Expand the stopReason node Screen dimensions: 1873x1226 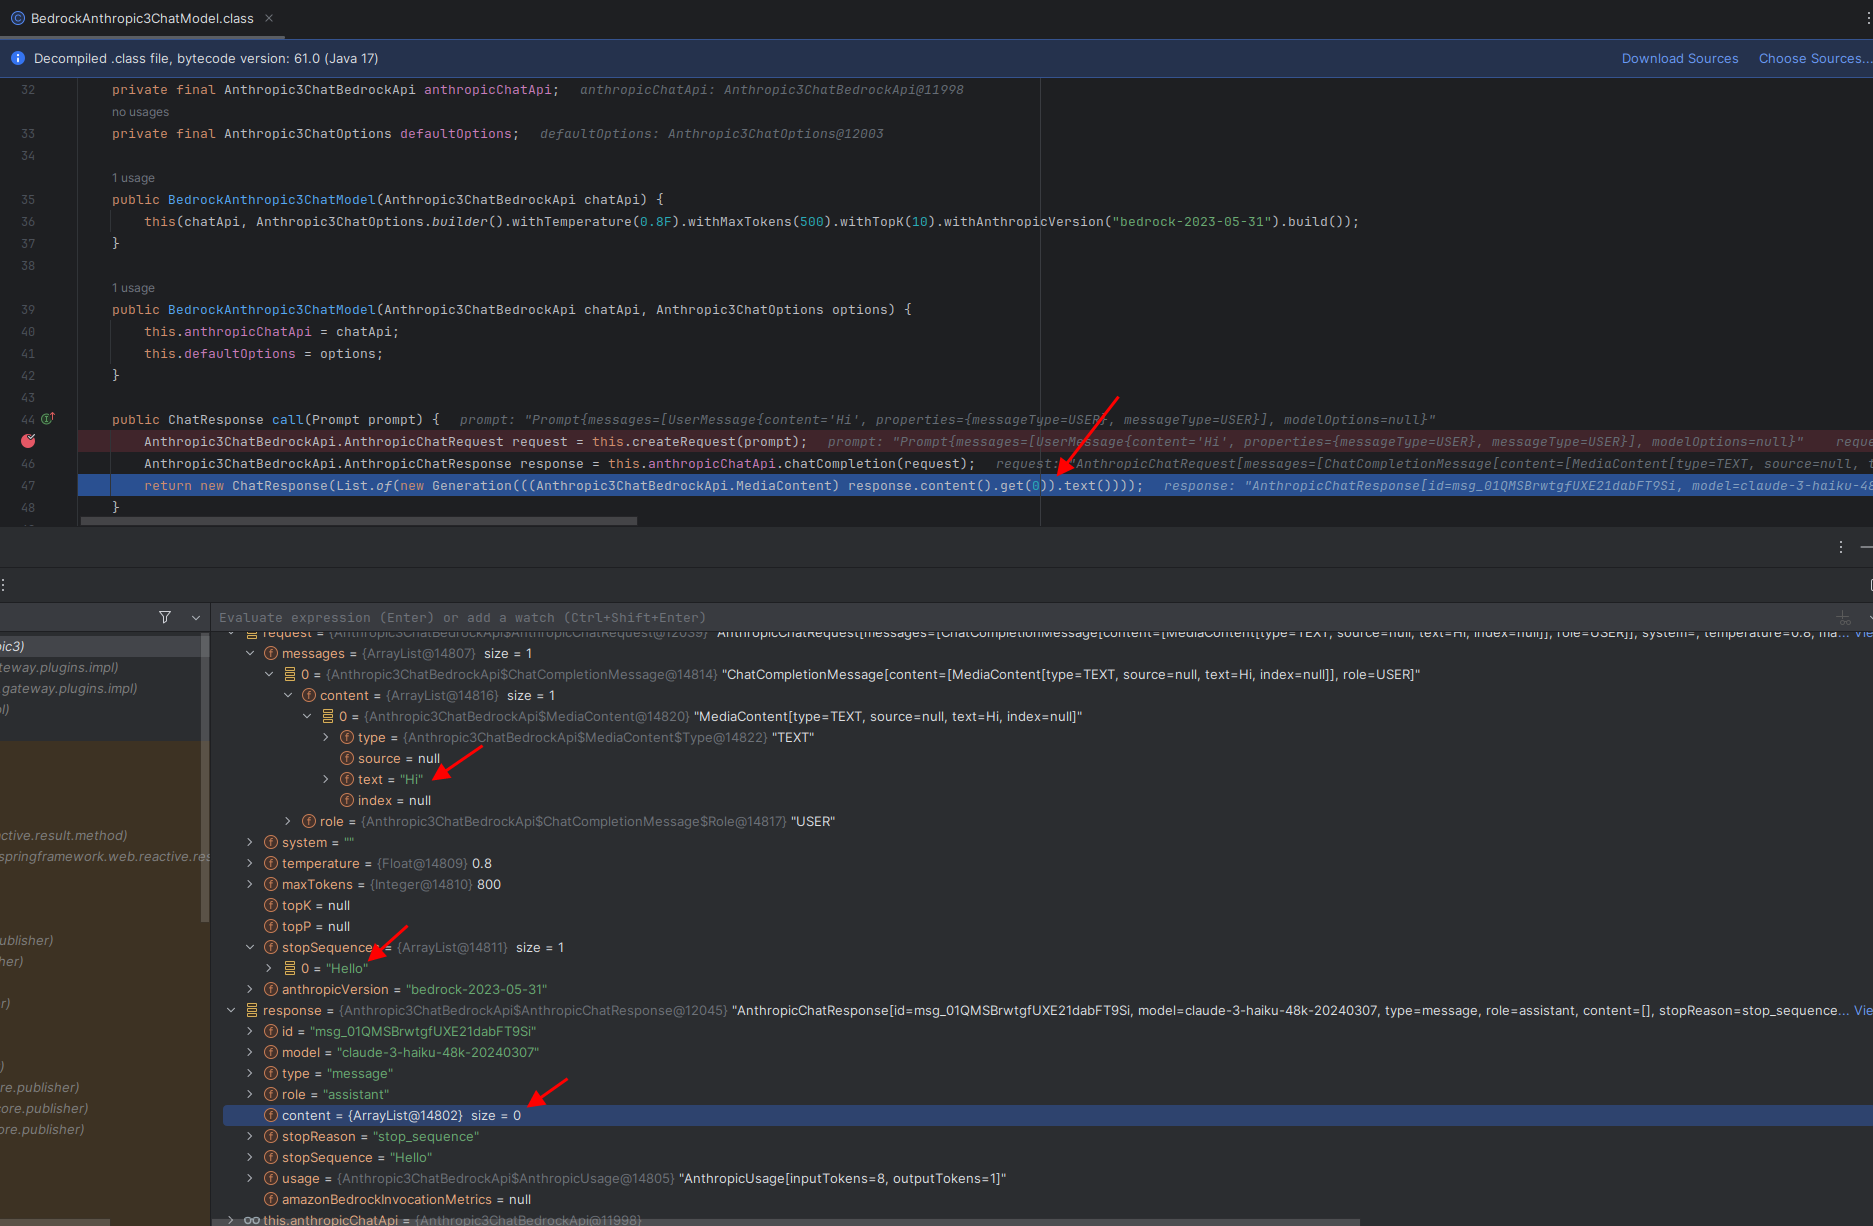pyautogui.click(x=250, y=1136)
